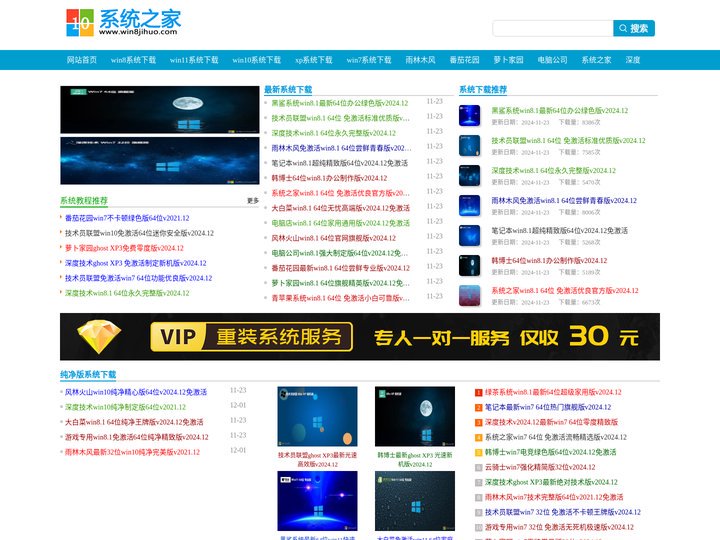
Task: Click the rank 5 badge beside 韩博士win7电竞绿色版
Action: tap(478, 453)
